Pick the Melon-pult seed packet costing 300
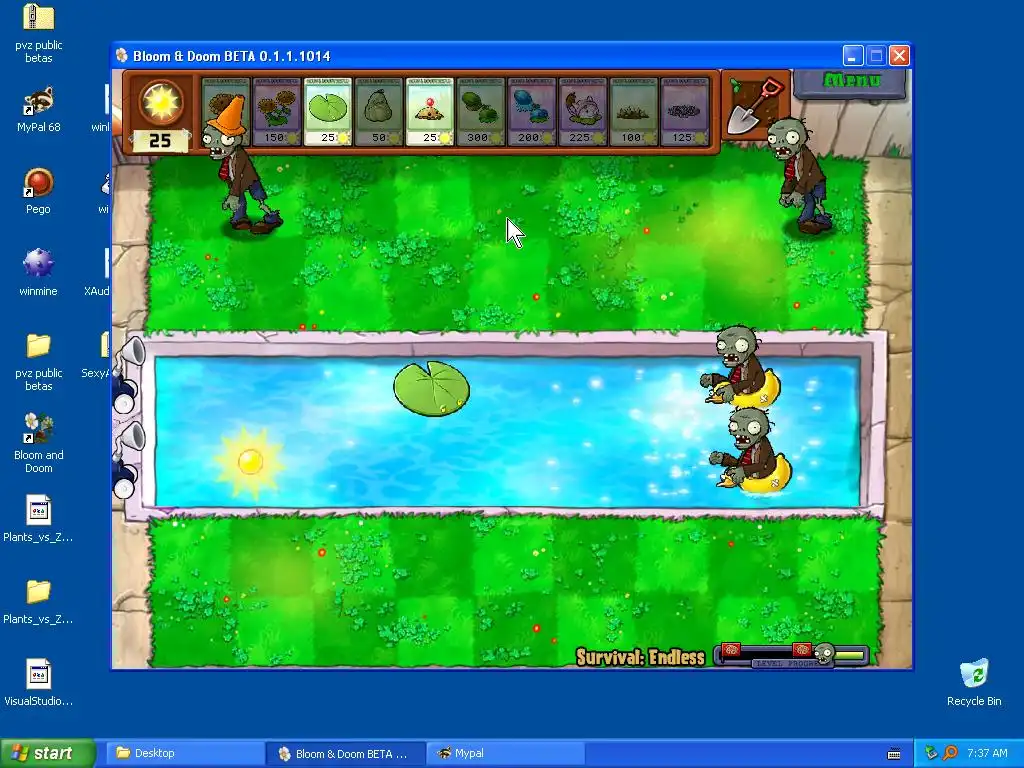The image size is (1024, 768). pyautogui.click(x=481, y=112)
